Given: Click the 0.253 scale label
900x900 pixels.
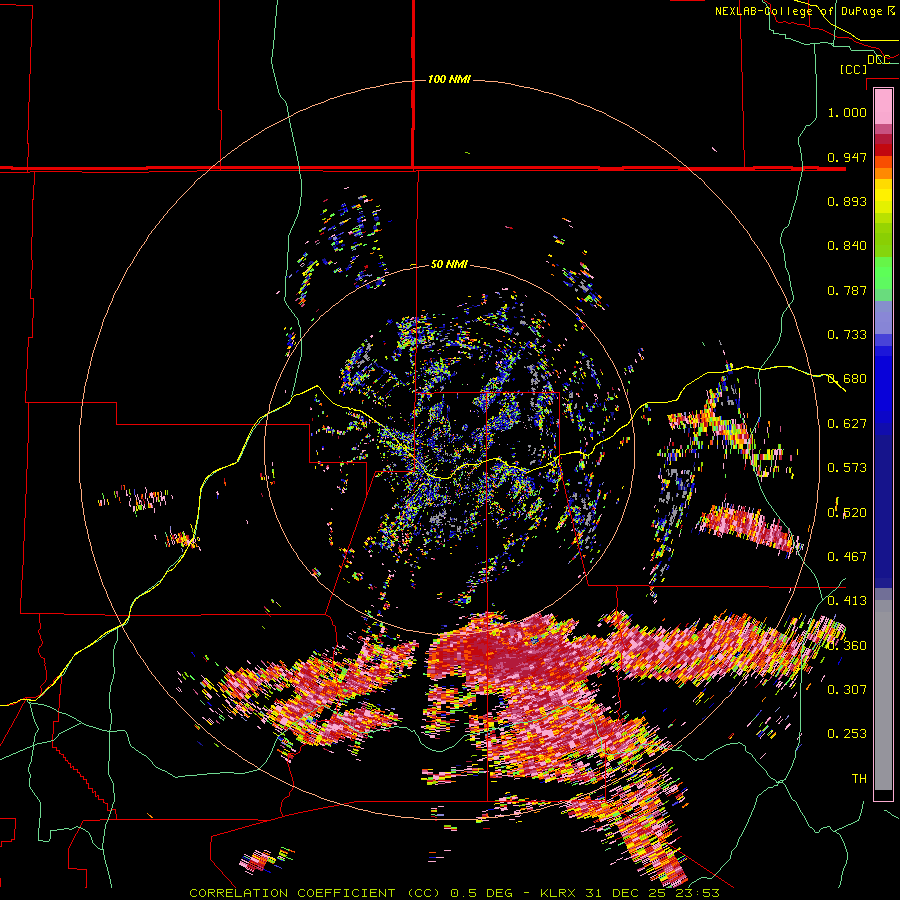Looking at the screenshot, I should pyautogui.click(x=847, y=734).
